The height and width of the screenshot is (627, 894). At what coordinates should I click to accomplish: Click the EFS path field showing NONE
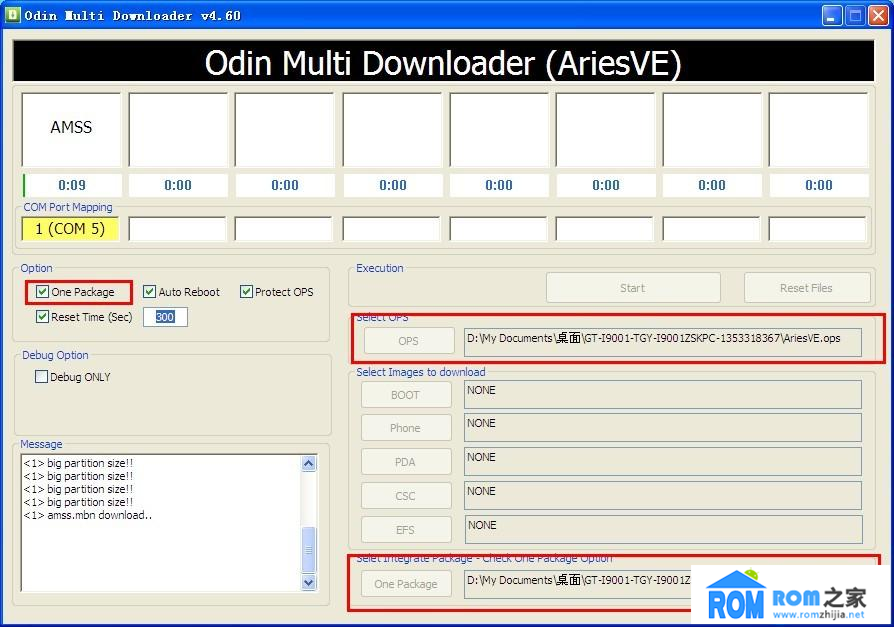pyautogui.click(x=663, y=530)
